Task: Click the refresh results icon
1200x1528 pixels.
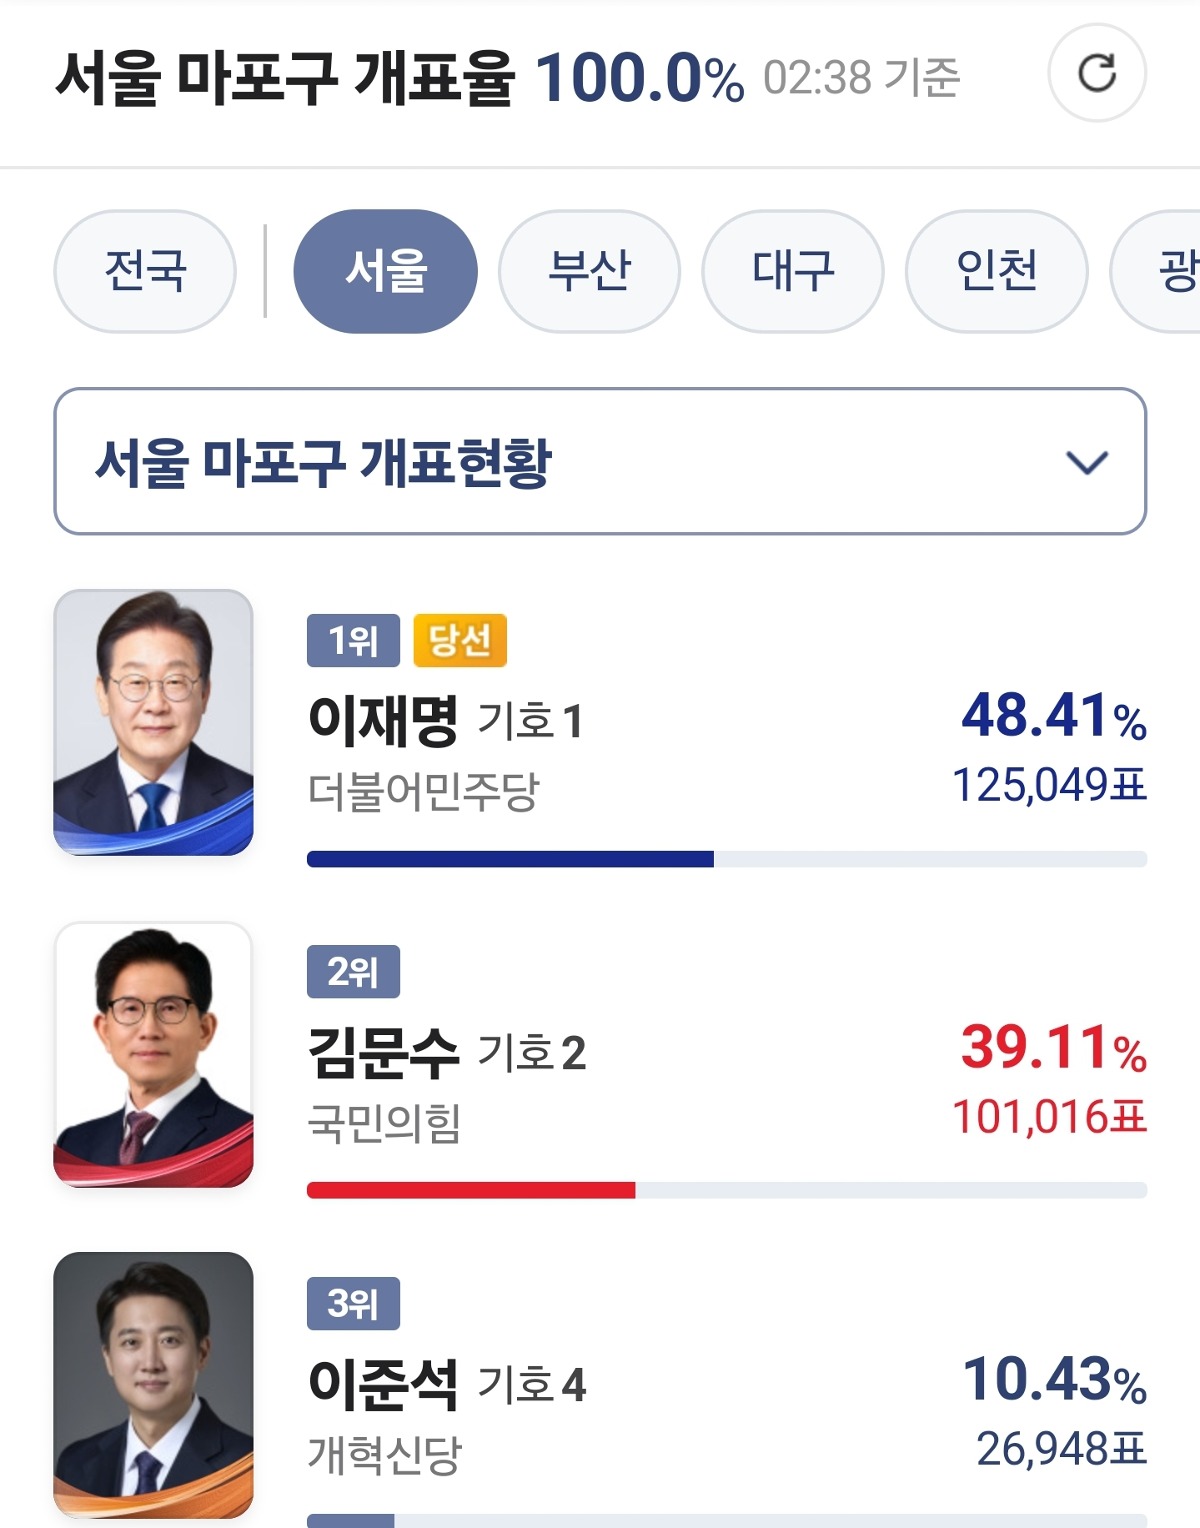Action: tap(1097, 74)
